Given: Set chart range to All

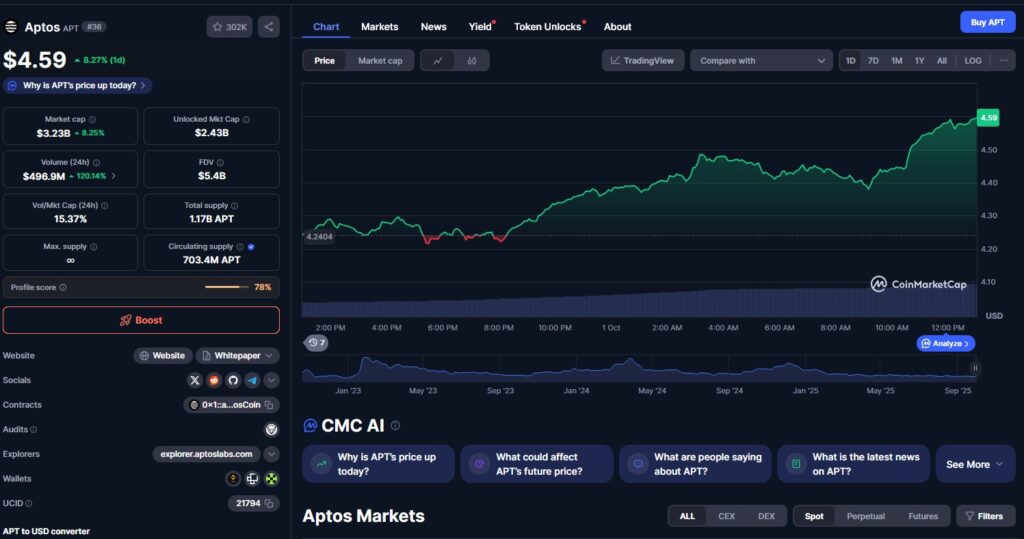Looking at the screenshot, I should [x=942, y=61].
